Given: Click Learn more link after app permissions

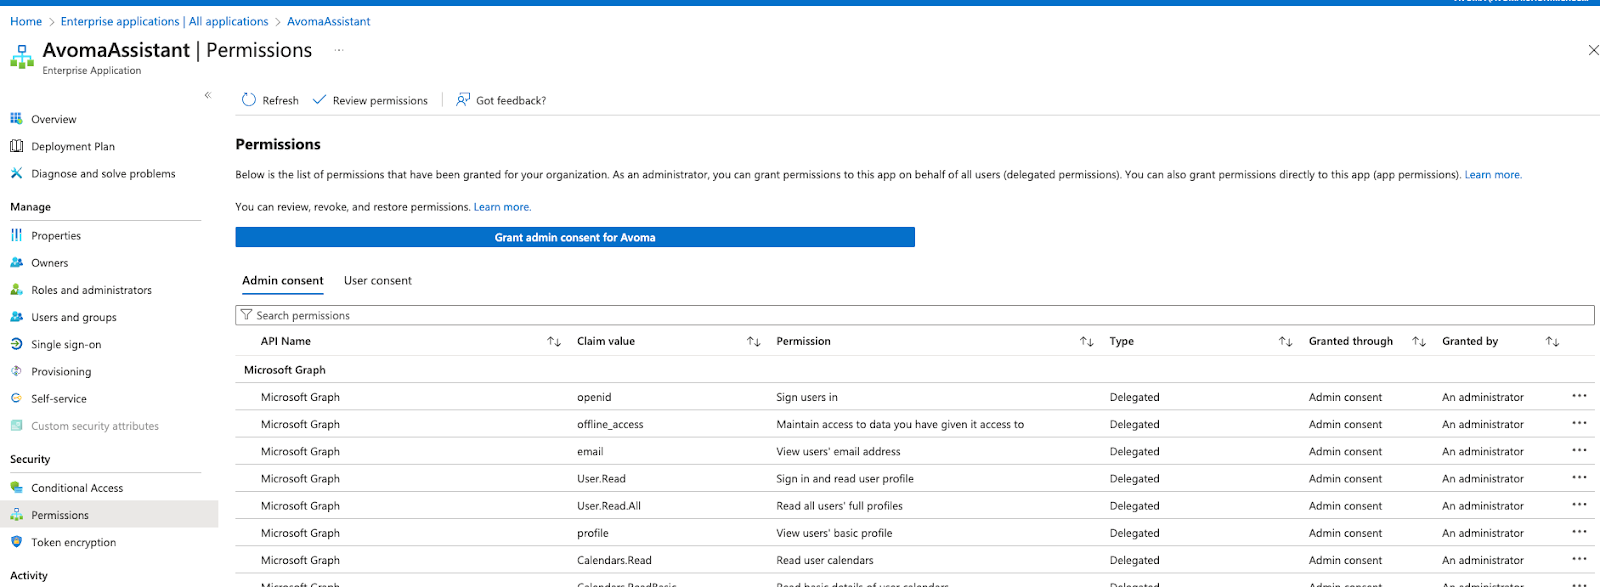Looking at the screenshot, I should click(1493, 174).
